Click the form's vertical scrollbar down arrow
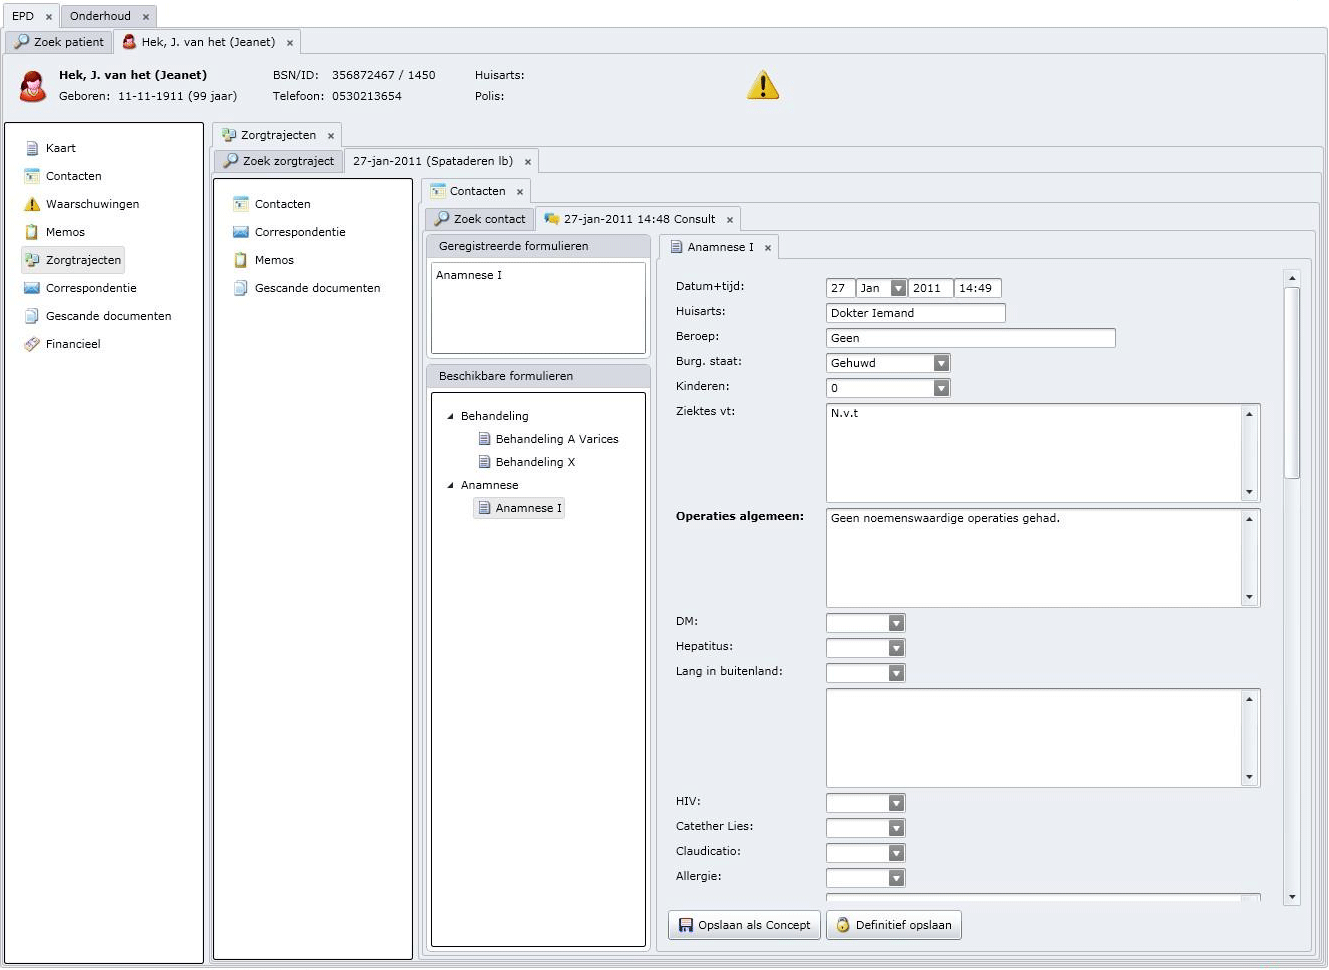 [1292, 897]
